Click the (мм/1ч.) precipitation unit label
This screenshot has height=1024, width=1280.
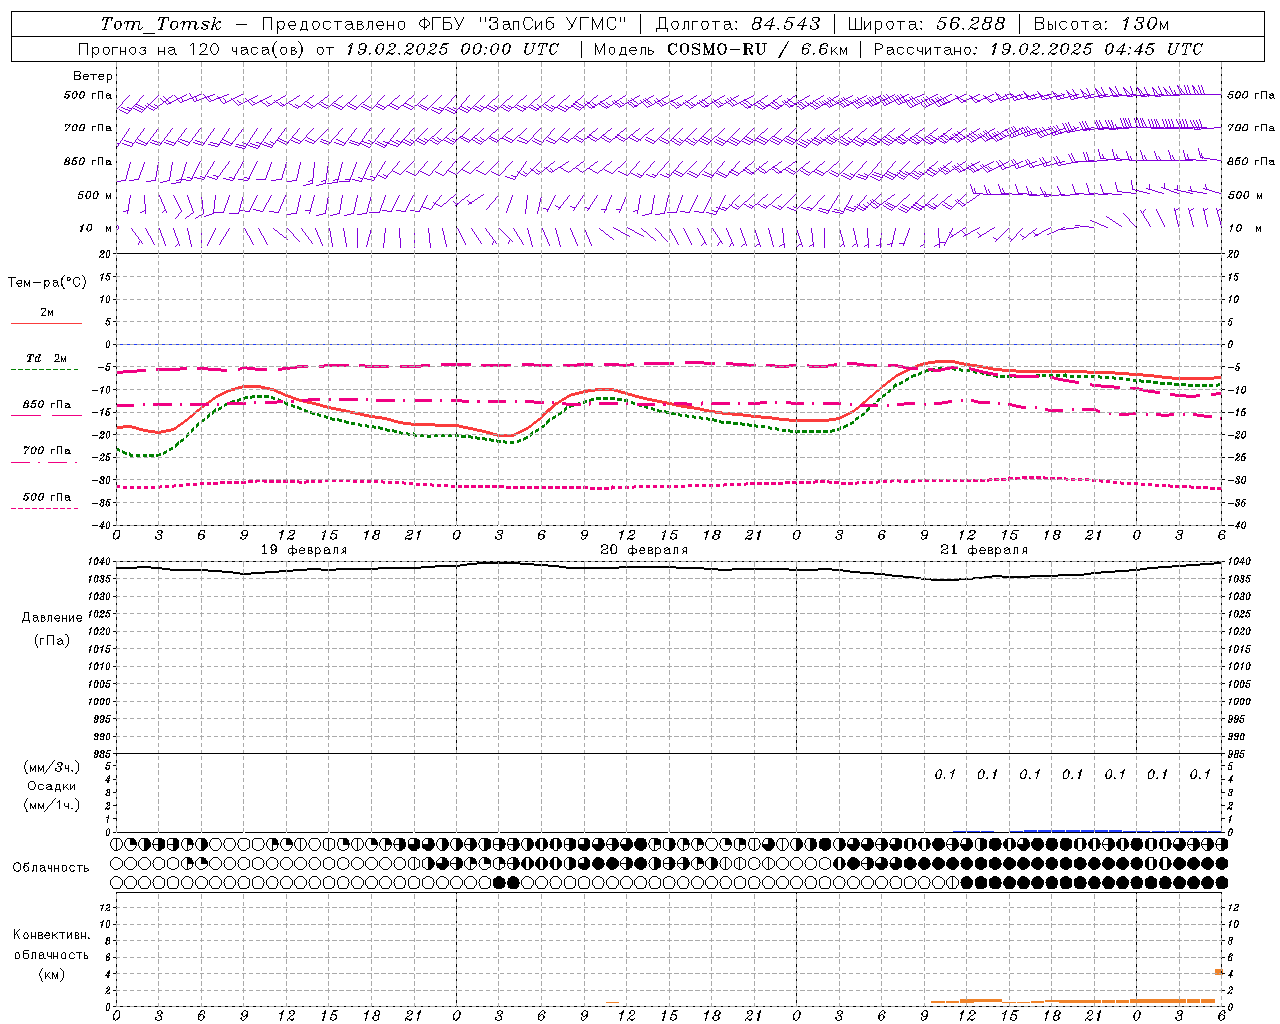tap(51, 805)
